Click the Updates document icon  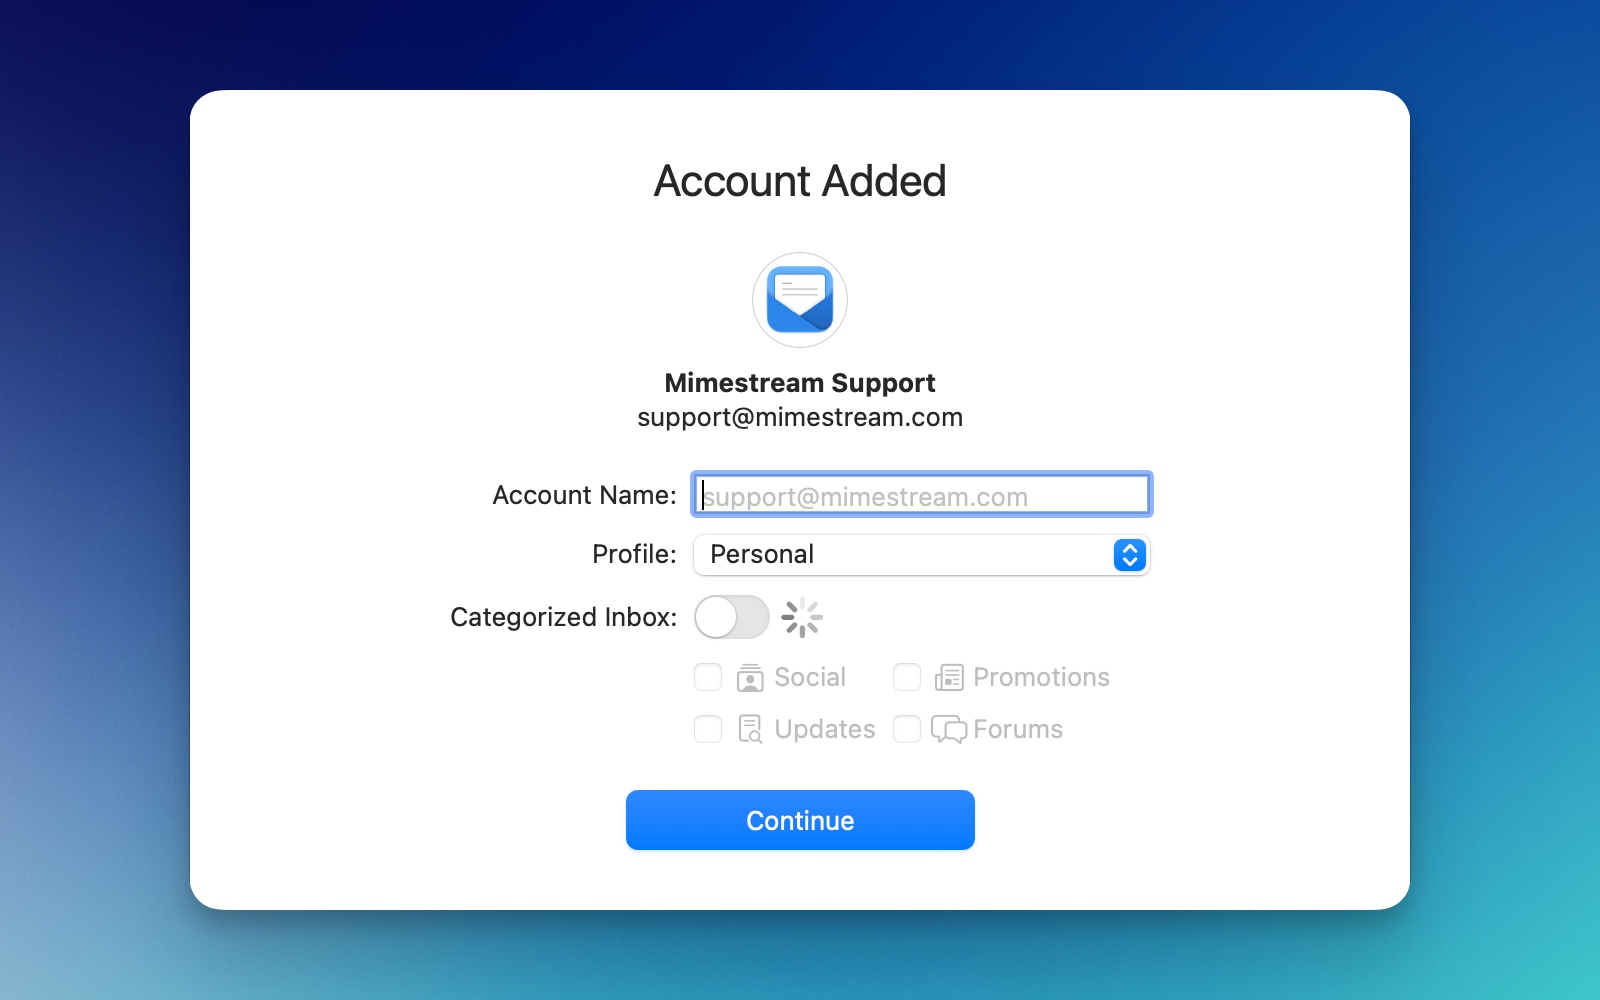[750, 729]
